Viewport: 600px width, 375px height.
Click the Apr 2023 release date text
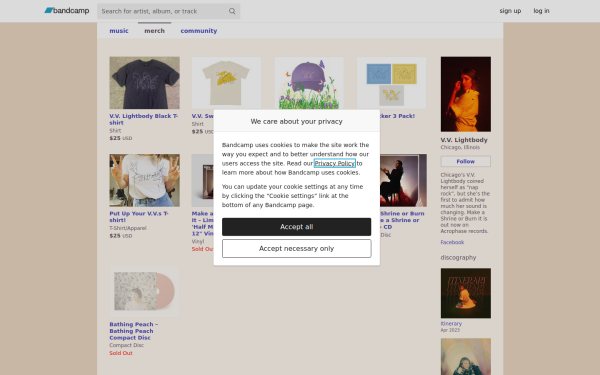click(x=450, y=330)
